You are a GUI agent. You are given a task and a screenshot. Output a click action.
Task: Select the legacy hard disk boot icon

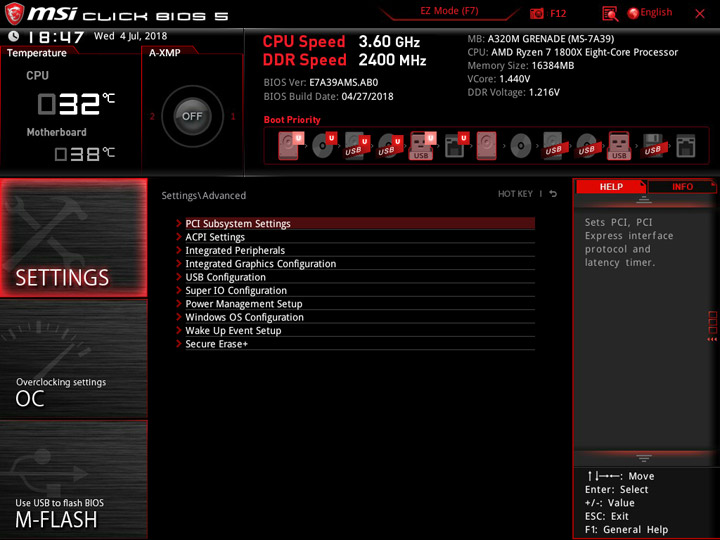(x=487, y=146)
